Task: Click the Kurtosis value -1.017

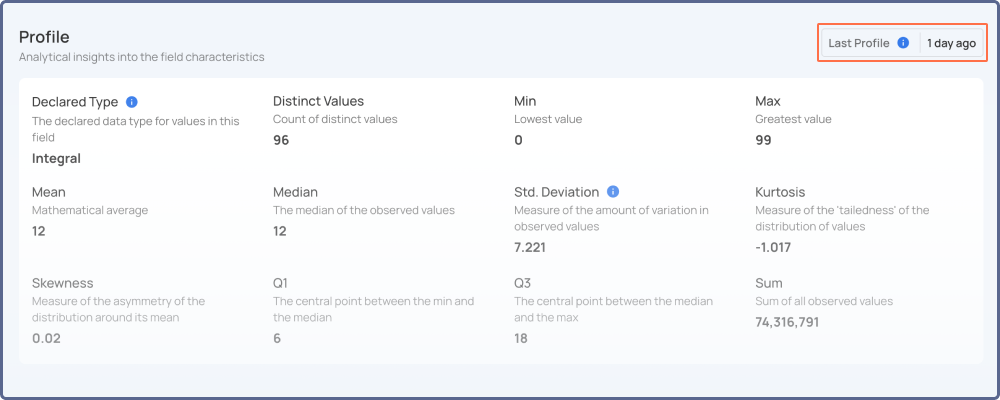Action: click(773, 248)
